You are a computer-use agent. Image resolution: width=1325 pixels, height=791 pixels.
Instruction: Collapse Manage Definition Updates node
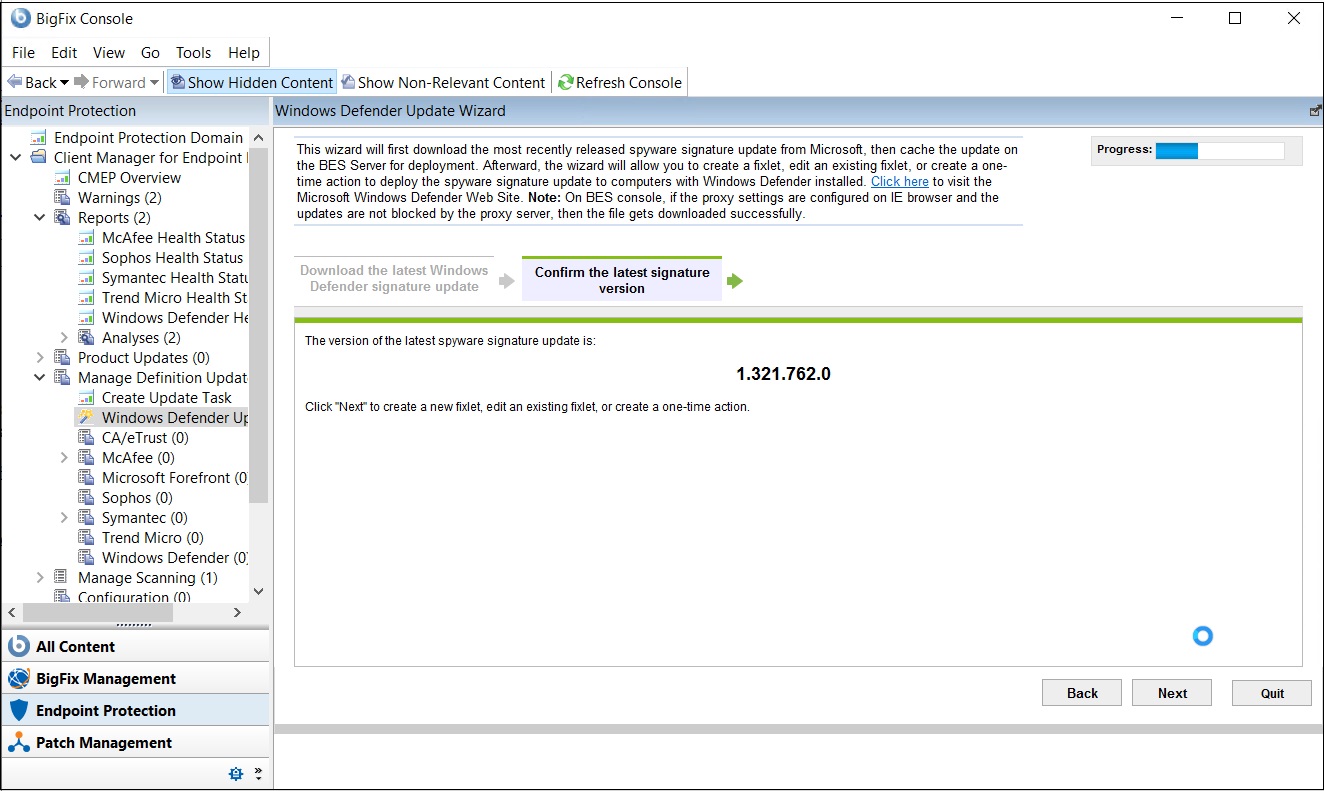point(39,378)
